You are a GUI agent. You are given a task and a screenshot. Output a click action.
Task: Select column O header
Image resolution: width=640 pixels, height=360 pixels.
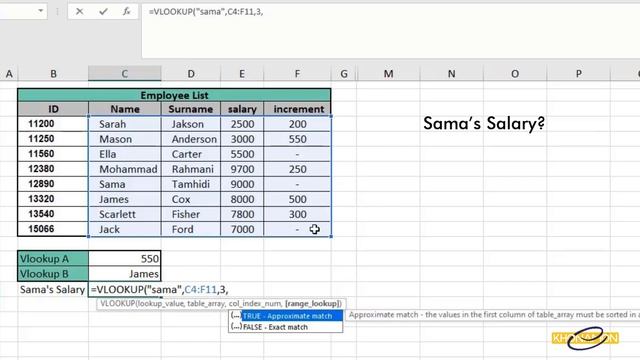tap(515, 74)
